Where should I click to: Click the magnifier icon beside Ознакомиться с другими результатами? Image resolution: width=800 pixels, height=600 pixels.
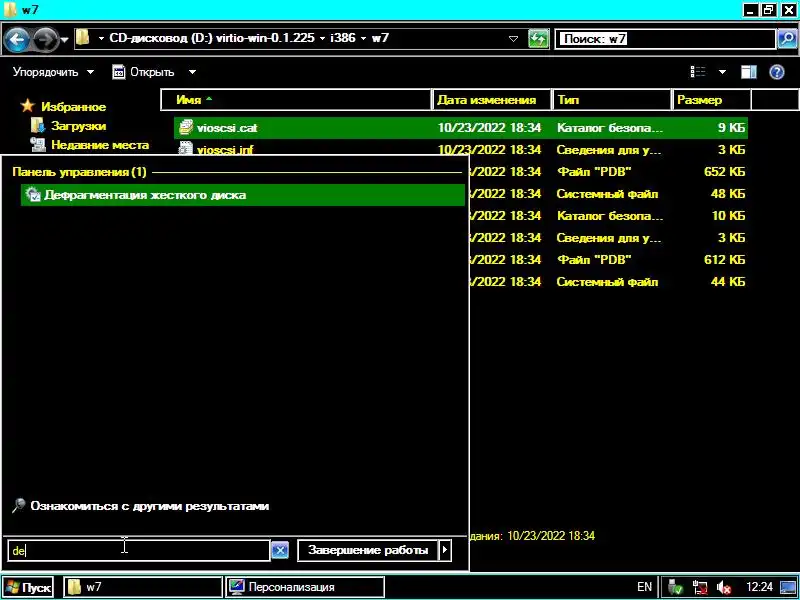point(18,506)
